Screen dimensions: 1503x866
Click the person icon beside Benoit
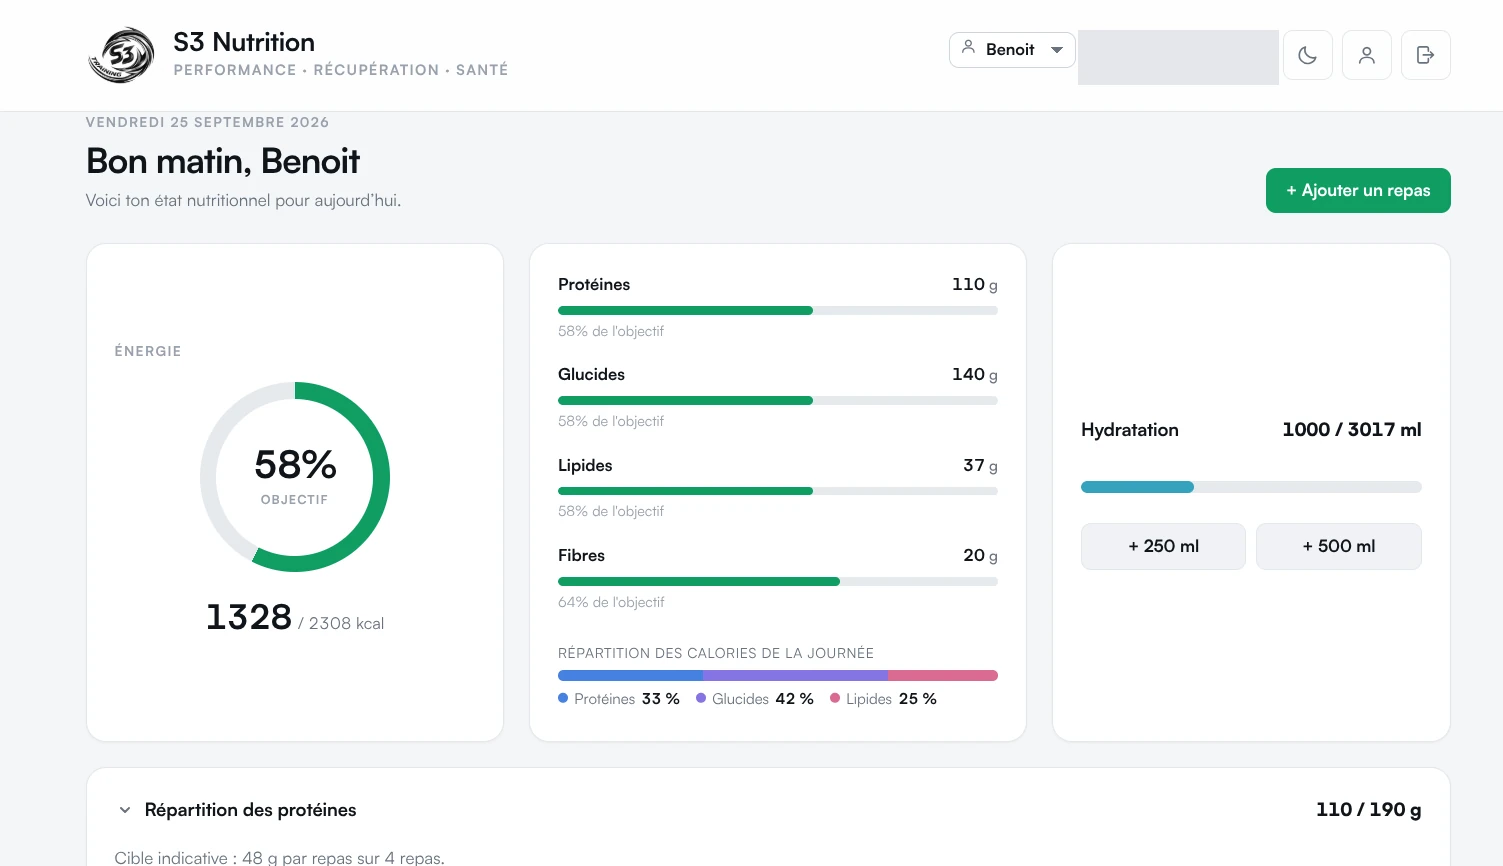(968, 47)
